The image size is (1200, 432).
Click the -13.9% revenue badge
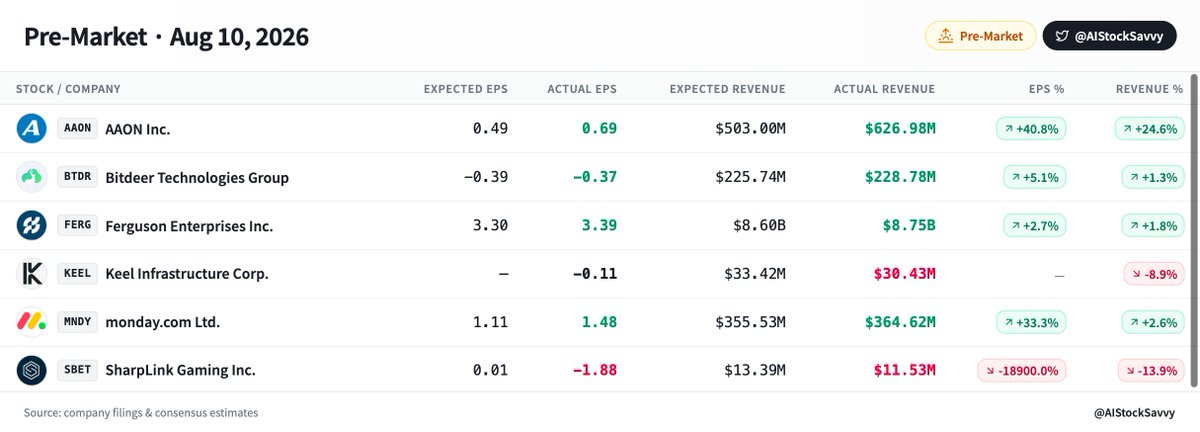click(x=1151, y=370)
